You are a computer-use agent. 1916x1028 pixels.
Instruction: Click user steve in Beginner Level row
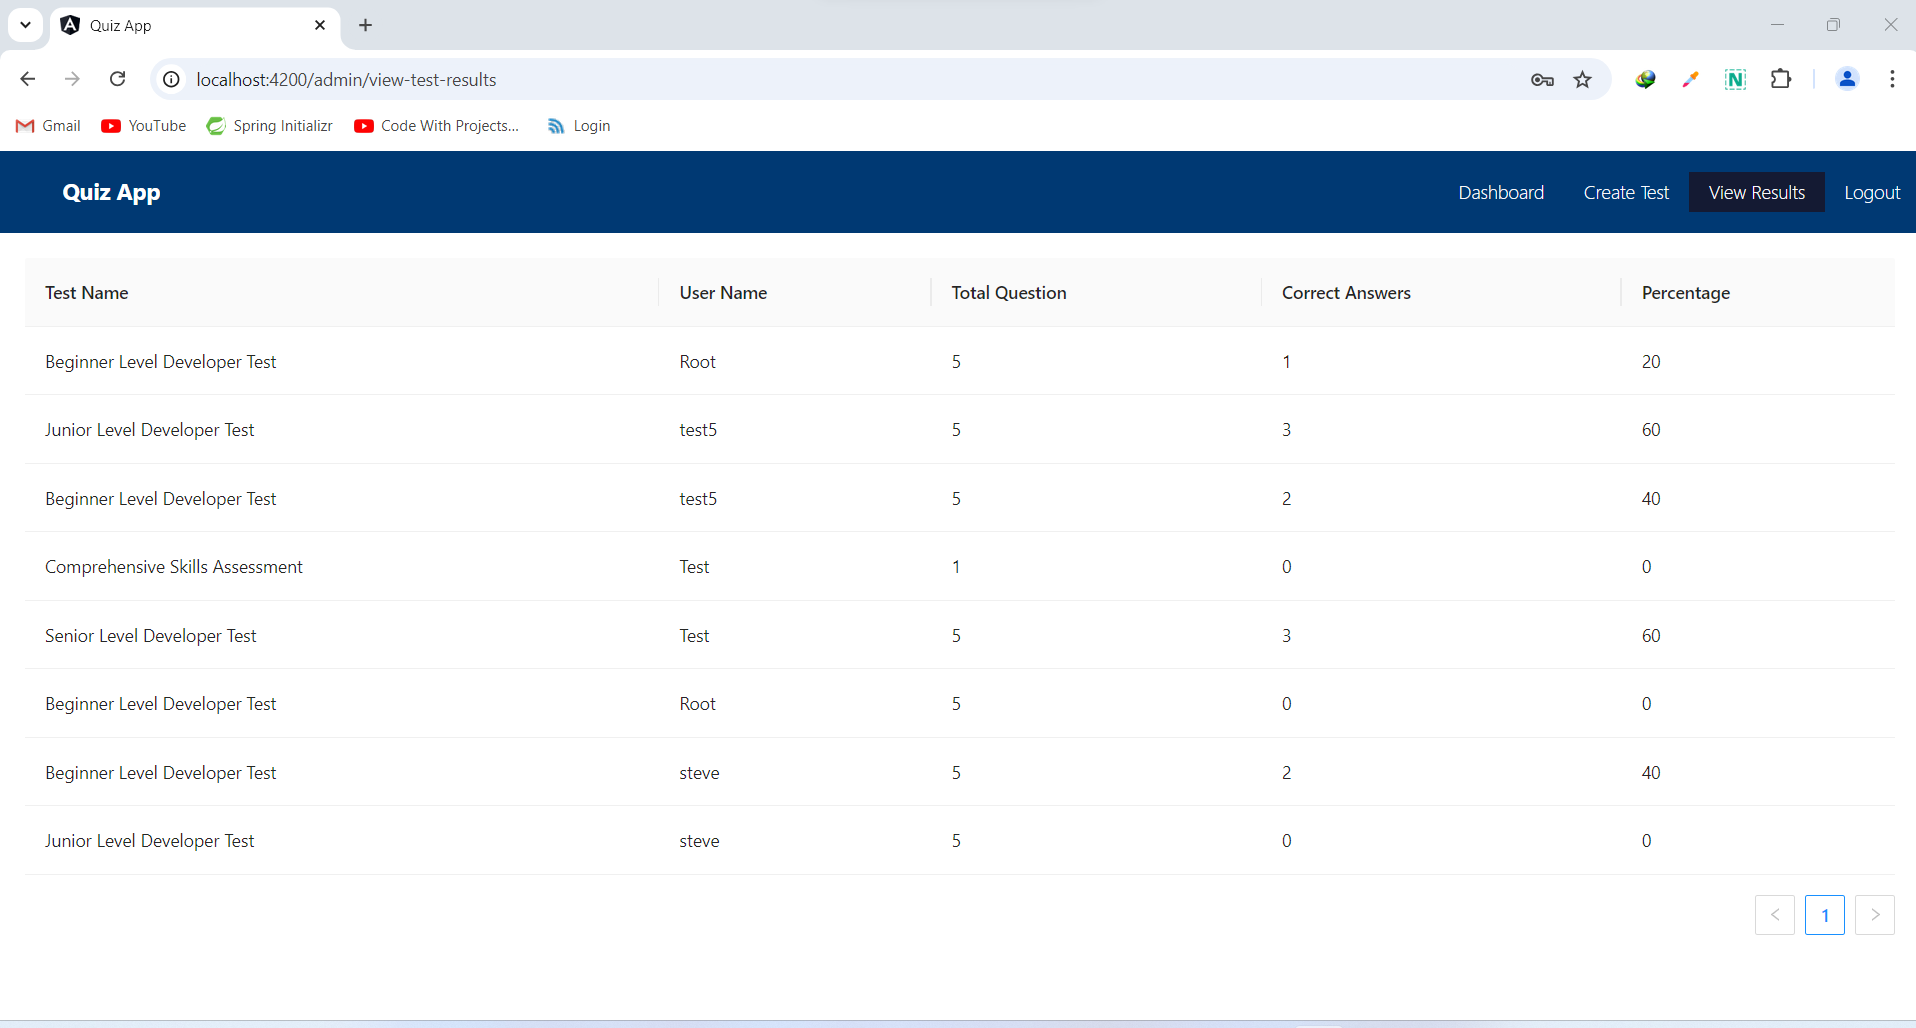(x=699, y=773)
